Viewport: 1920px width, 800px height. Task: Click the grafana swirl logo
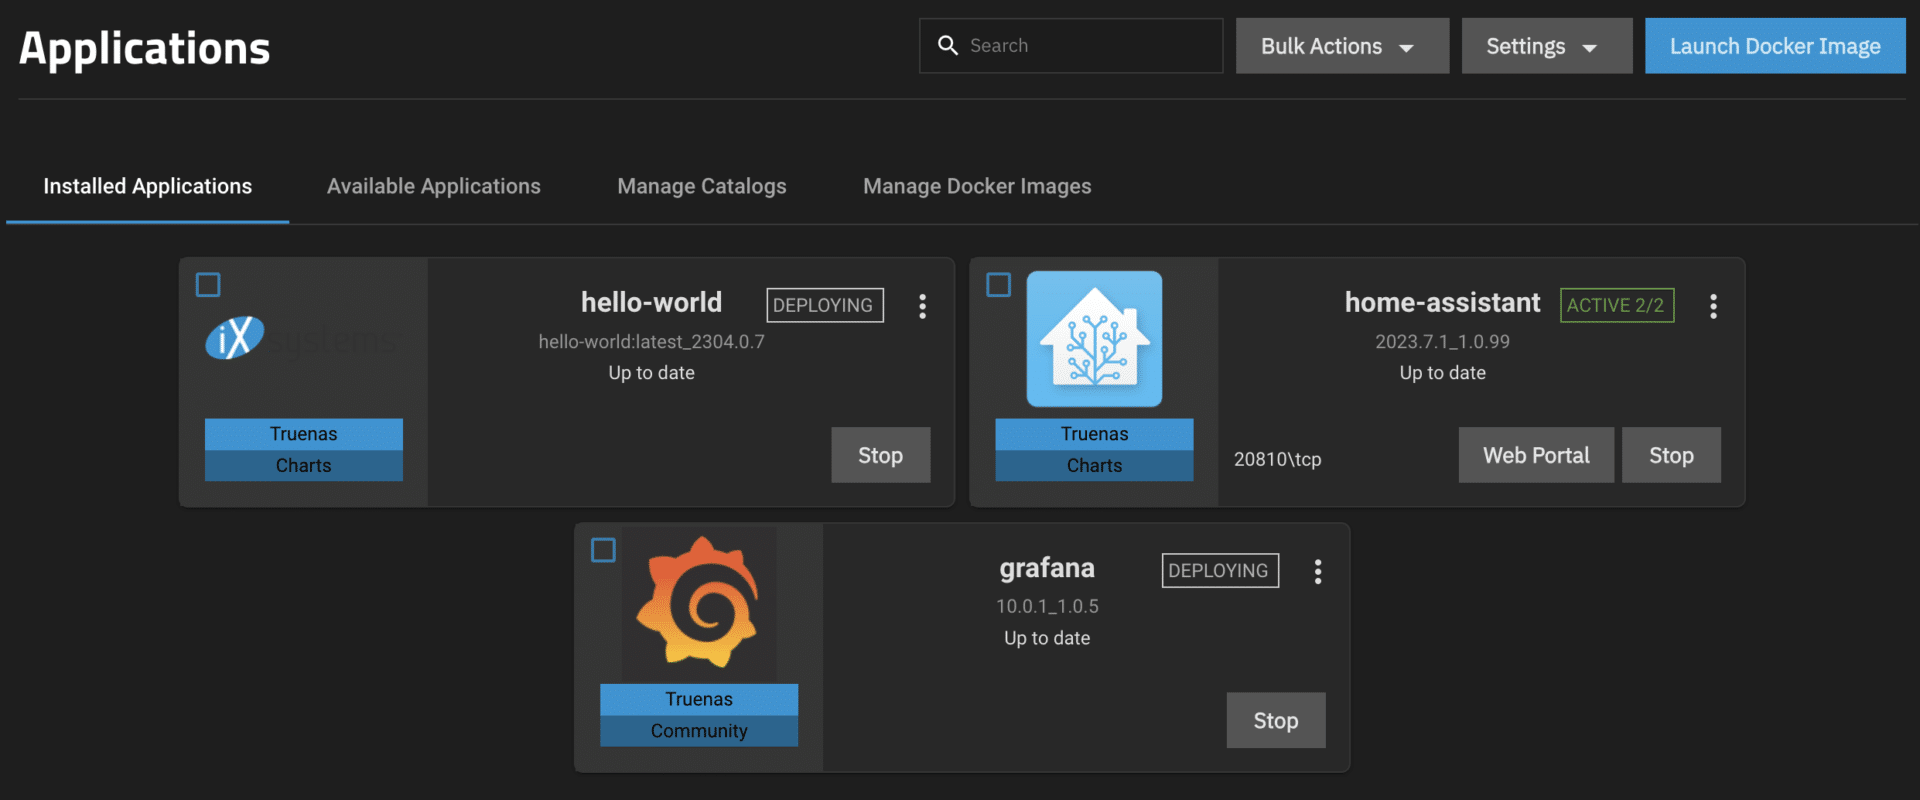699,602
